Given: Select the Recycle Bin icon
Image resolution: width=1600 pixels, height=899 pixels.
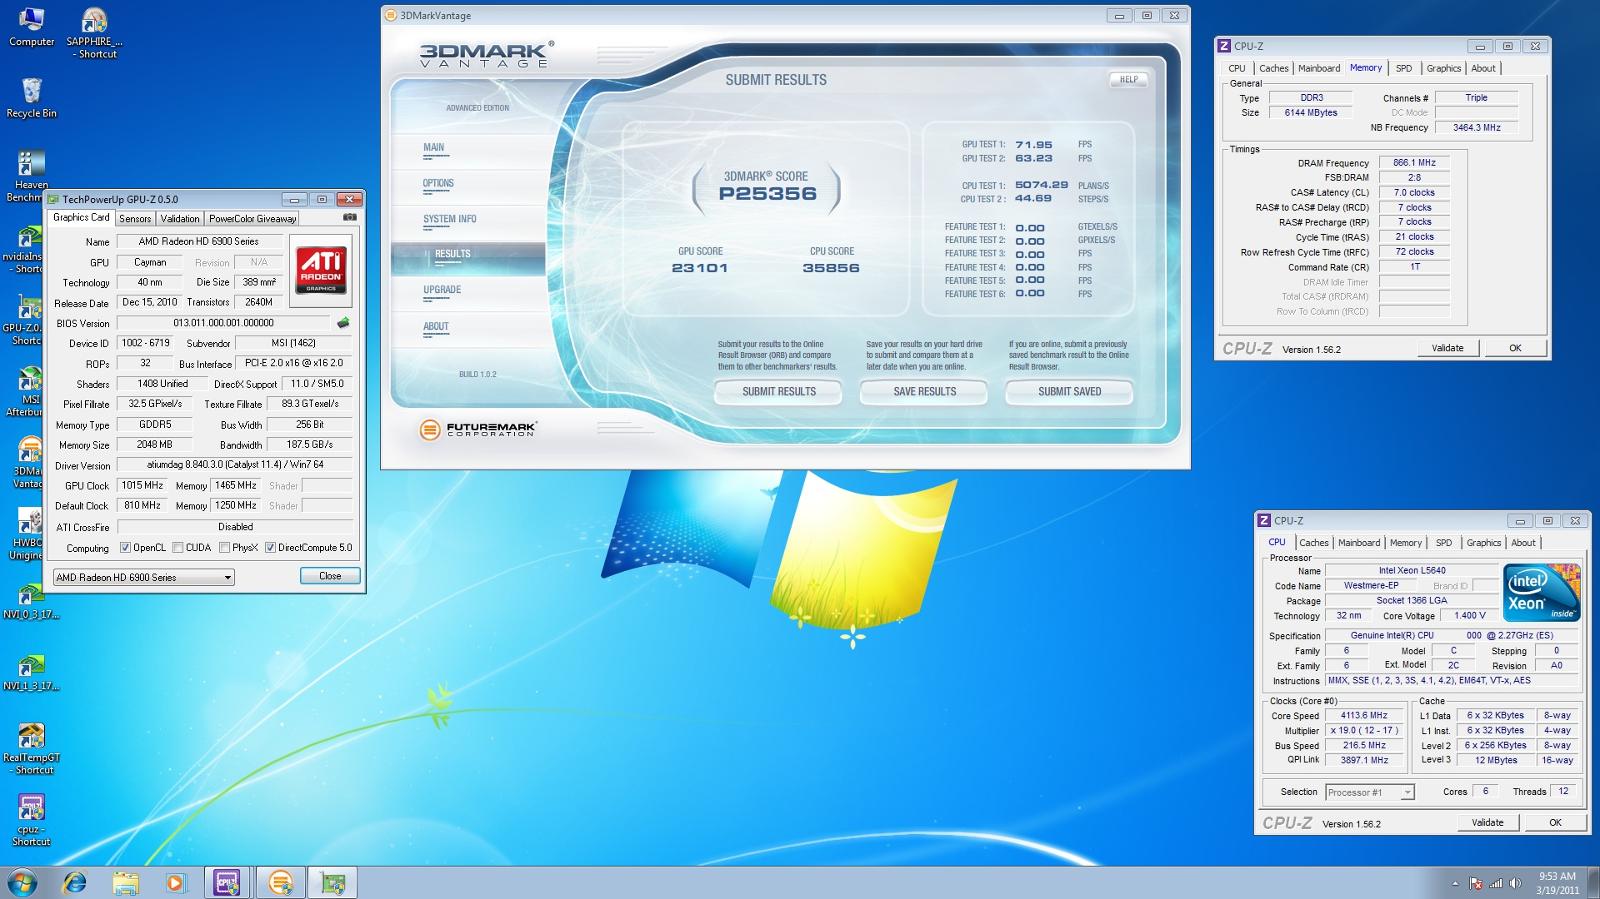Looking at the screenshot, I should [31, 98].
